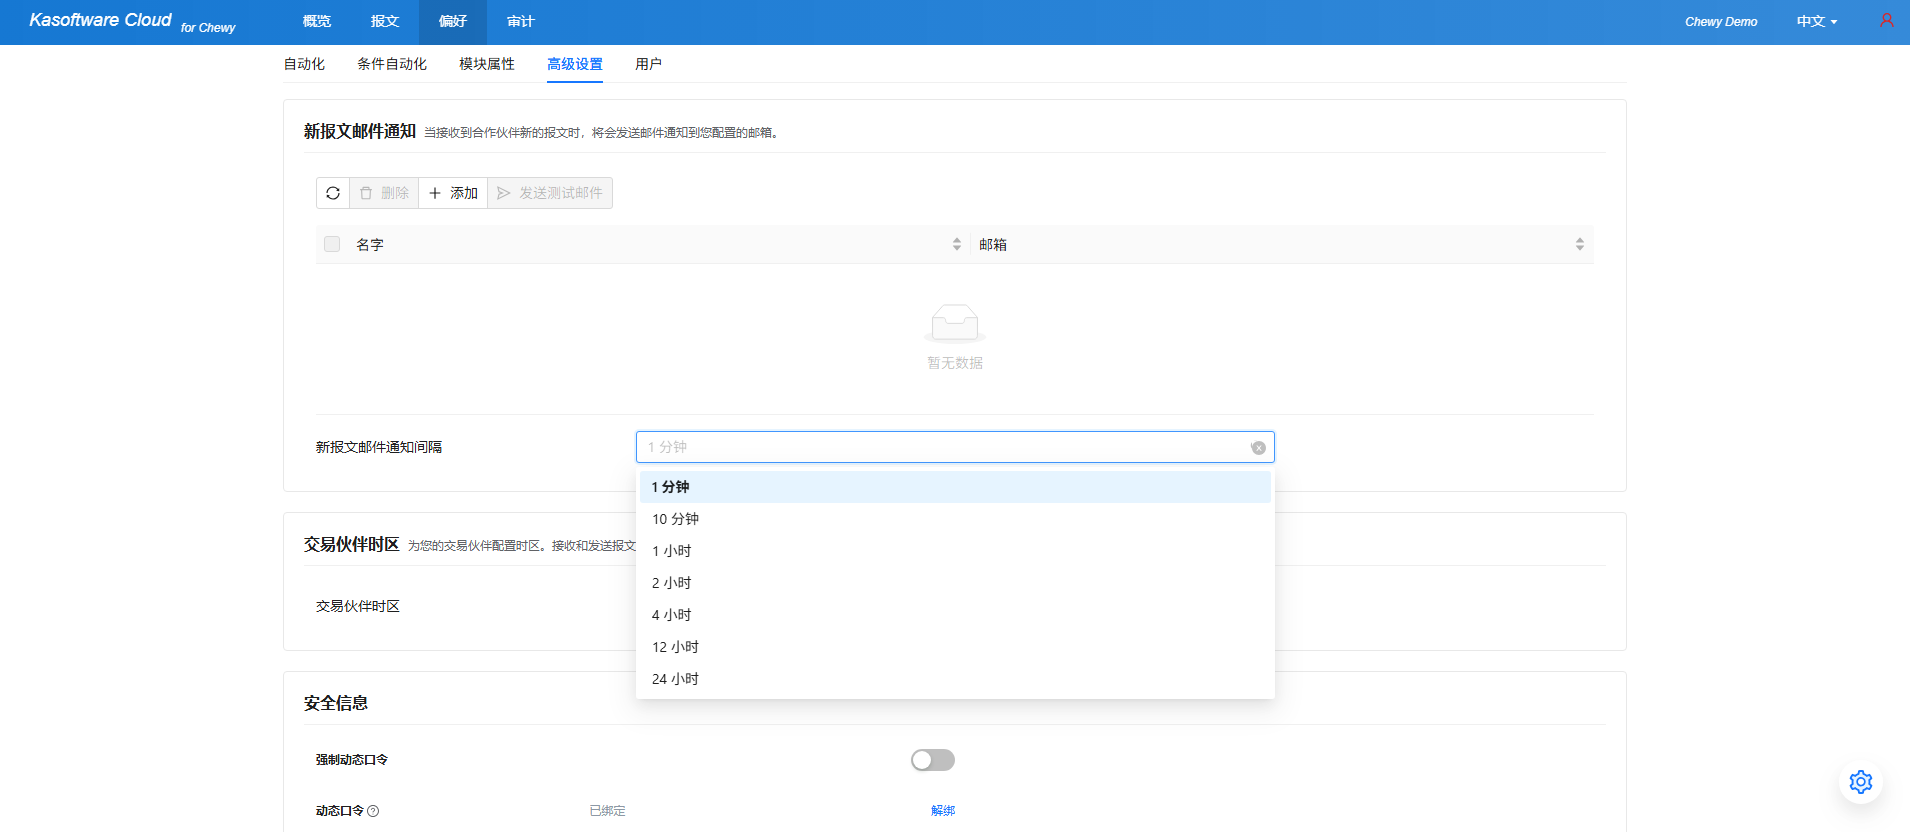Sort the 邮箱 column
The height and width of the screenshot is (832, 1910).
pos(1579,244)
